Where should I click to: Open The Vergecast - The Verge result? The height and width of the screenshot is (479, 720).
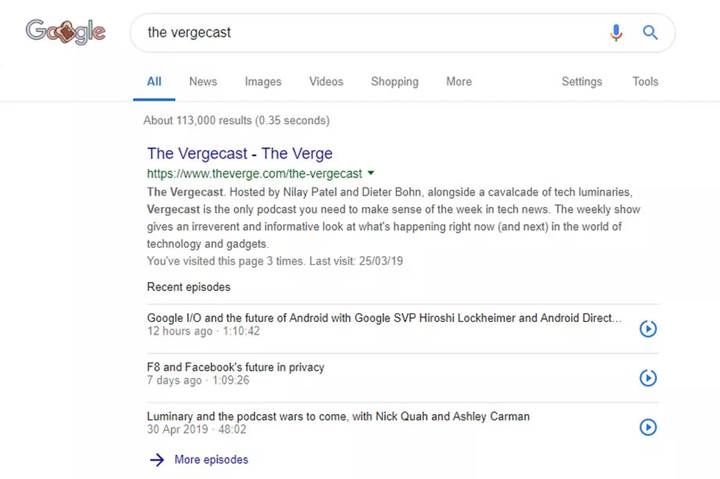coord(240,154)
